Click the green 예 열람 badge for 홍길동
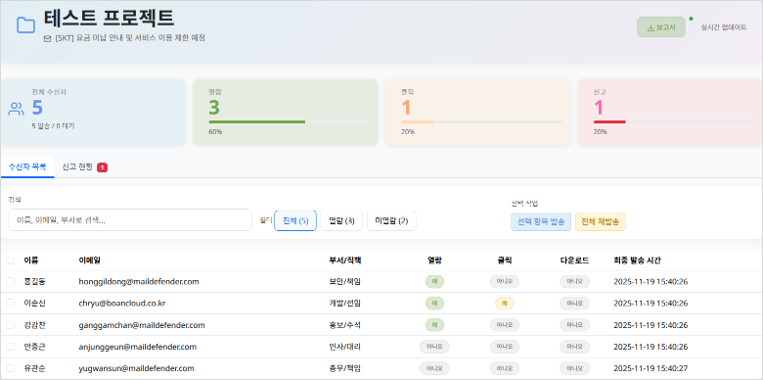The height and width of the screenshot is (380, 763). (x=435, y=282)
